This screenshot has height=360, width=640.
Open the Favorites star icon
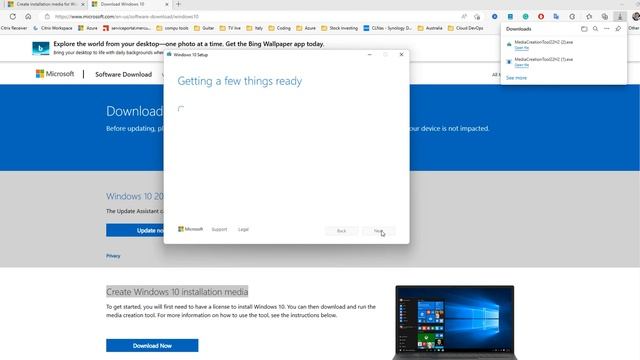589,17
